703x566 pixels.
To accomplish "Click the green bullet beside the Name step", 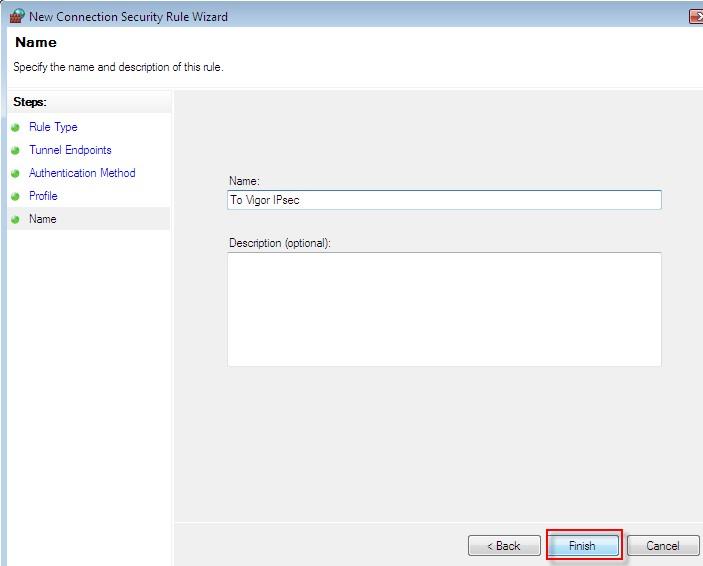I will (x=16, y=220).
